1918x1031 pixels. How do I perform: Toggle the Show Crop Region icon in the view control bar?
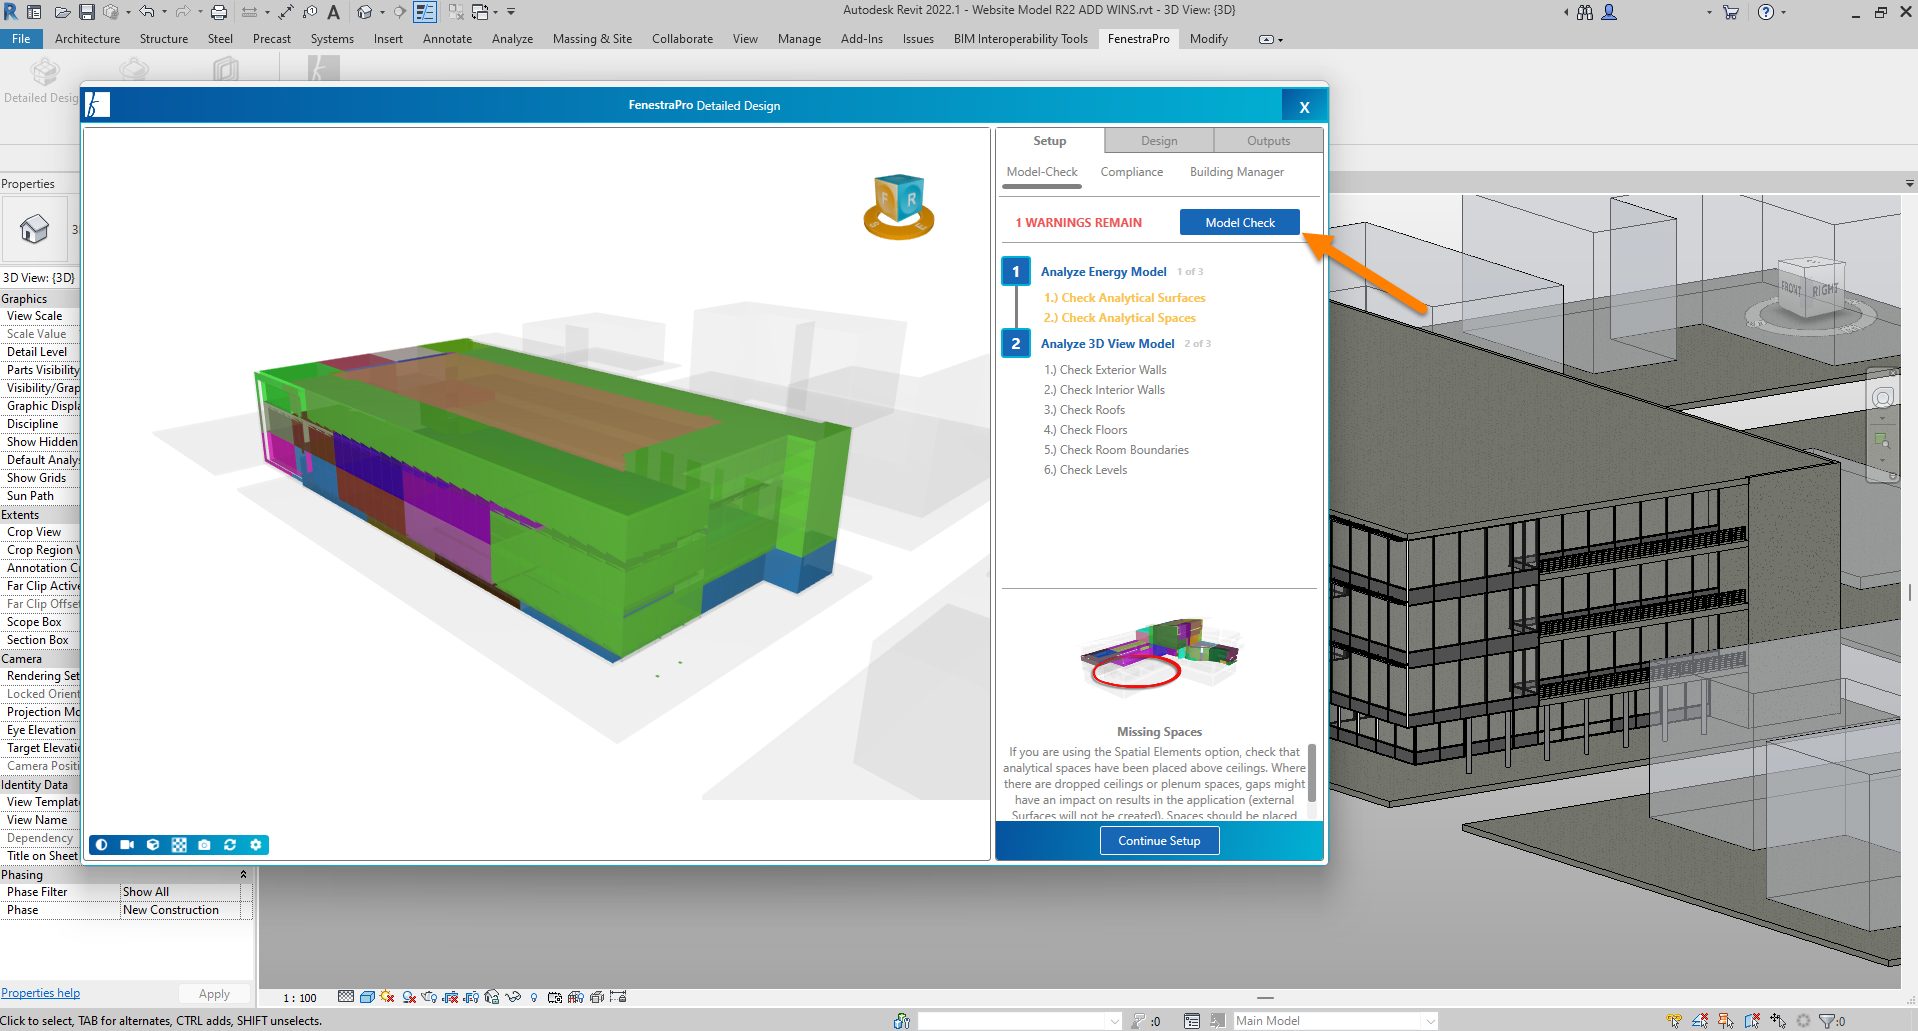click(x=471, y=997)
